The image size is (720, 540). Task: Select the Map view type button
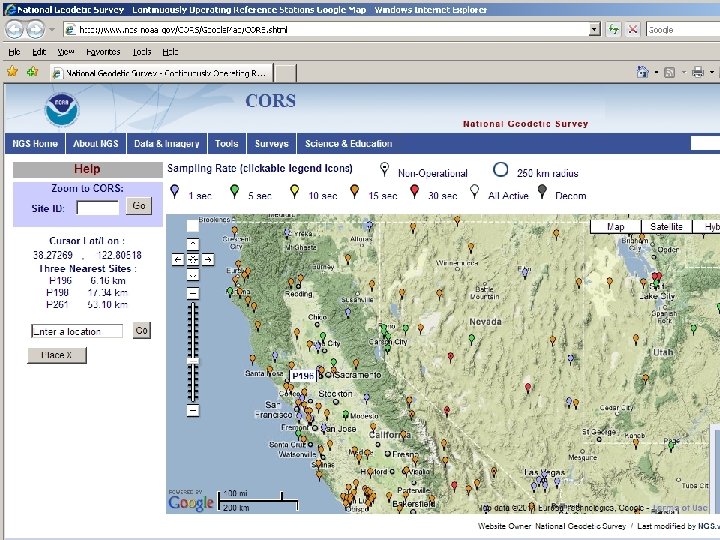tap(615, 227)
